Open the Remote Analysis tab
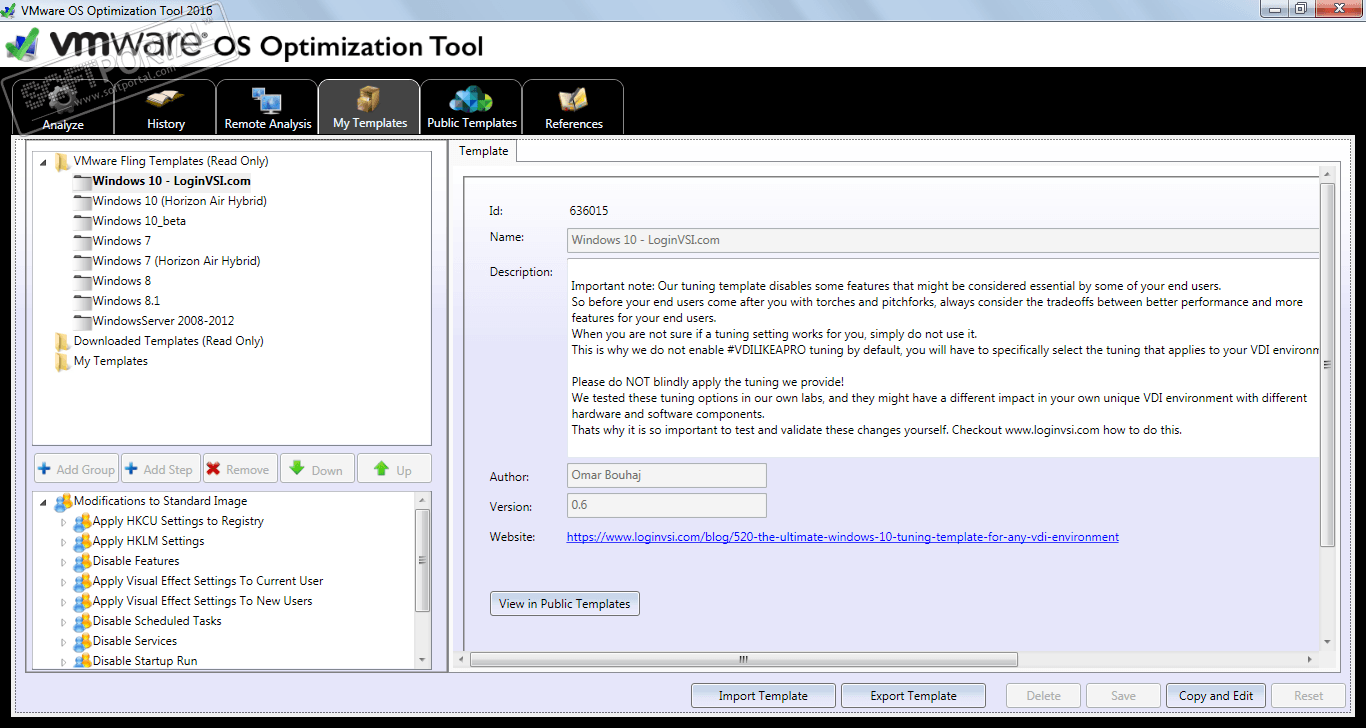Screen dimensions: 1366x728 click(267, 107)
